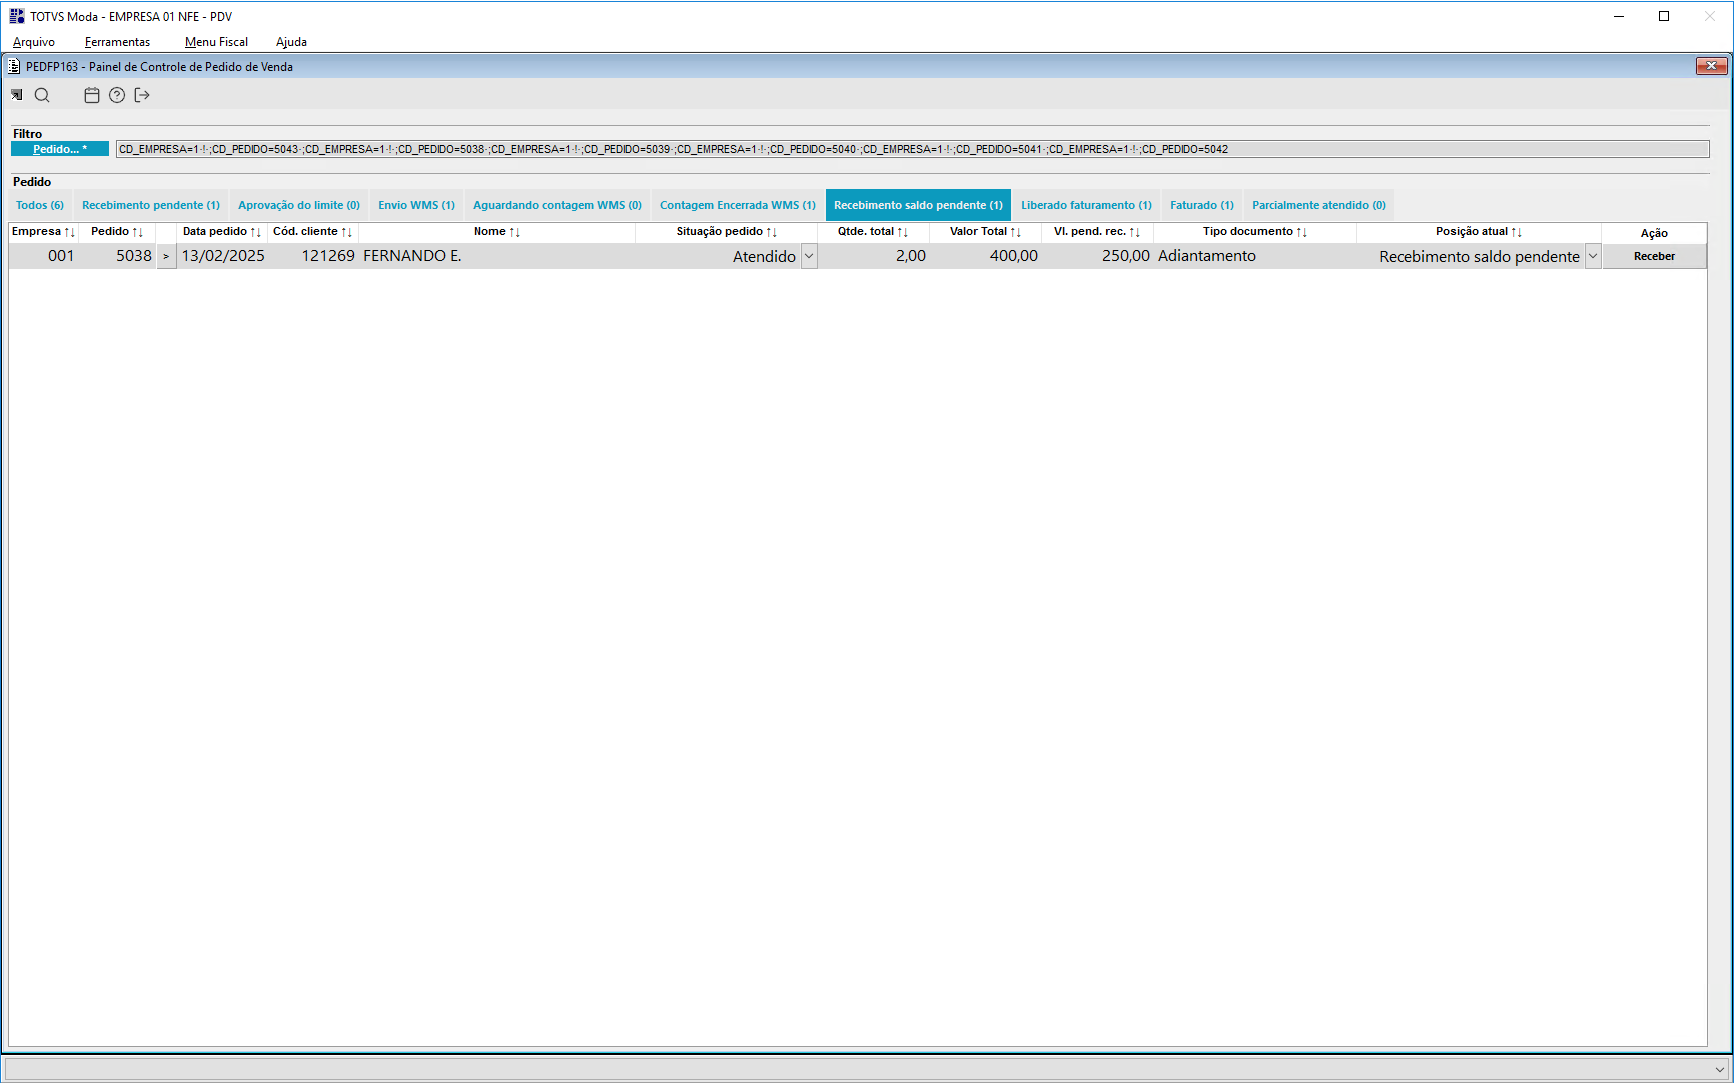Click the TOTVS Moda application icon
Viewport: 1734px width, 1083px height.
17,16
